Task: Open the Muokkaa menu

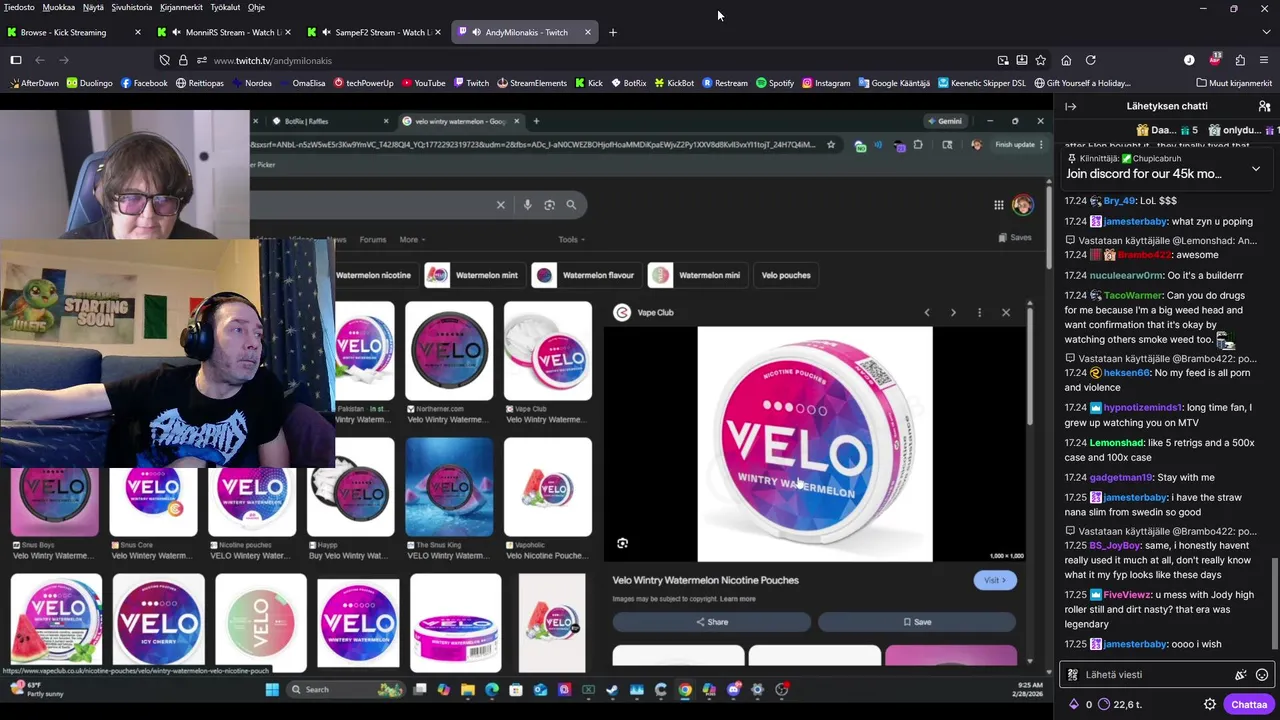Action: [x=59, y=7]
